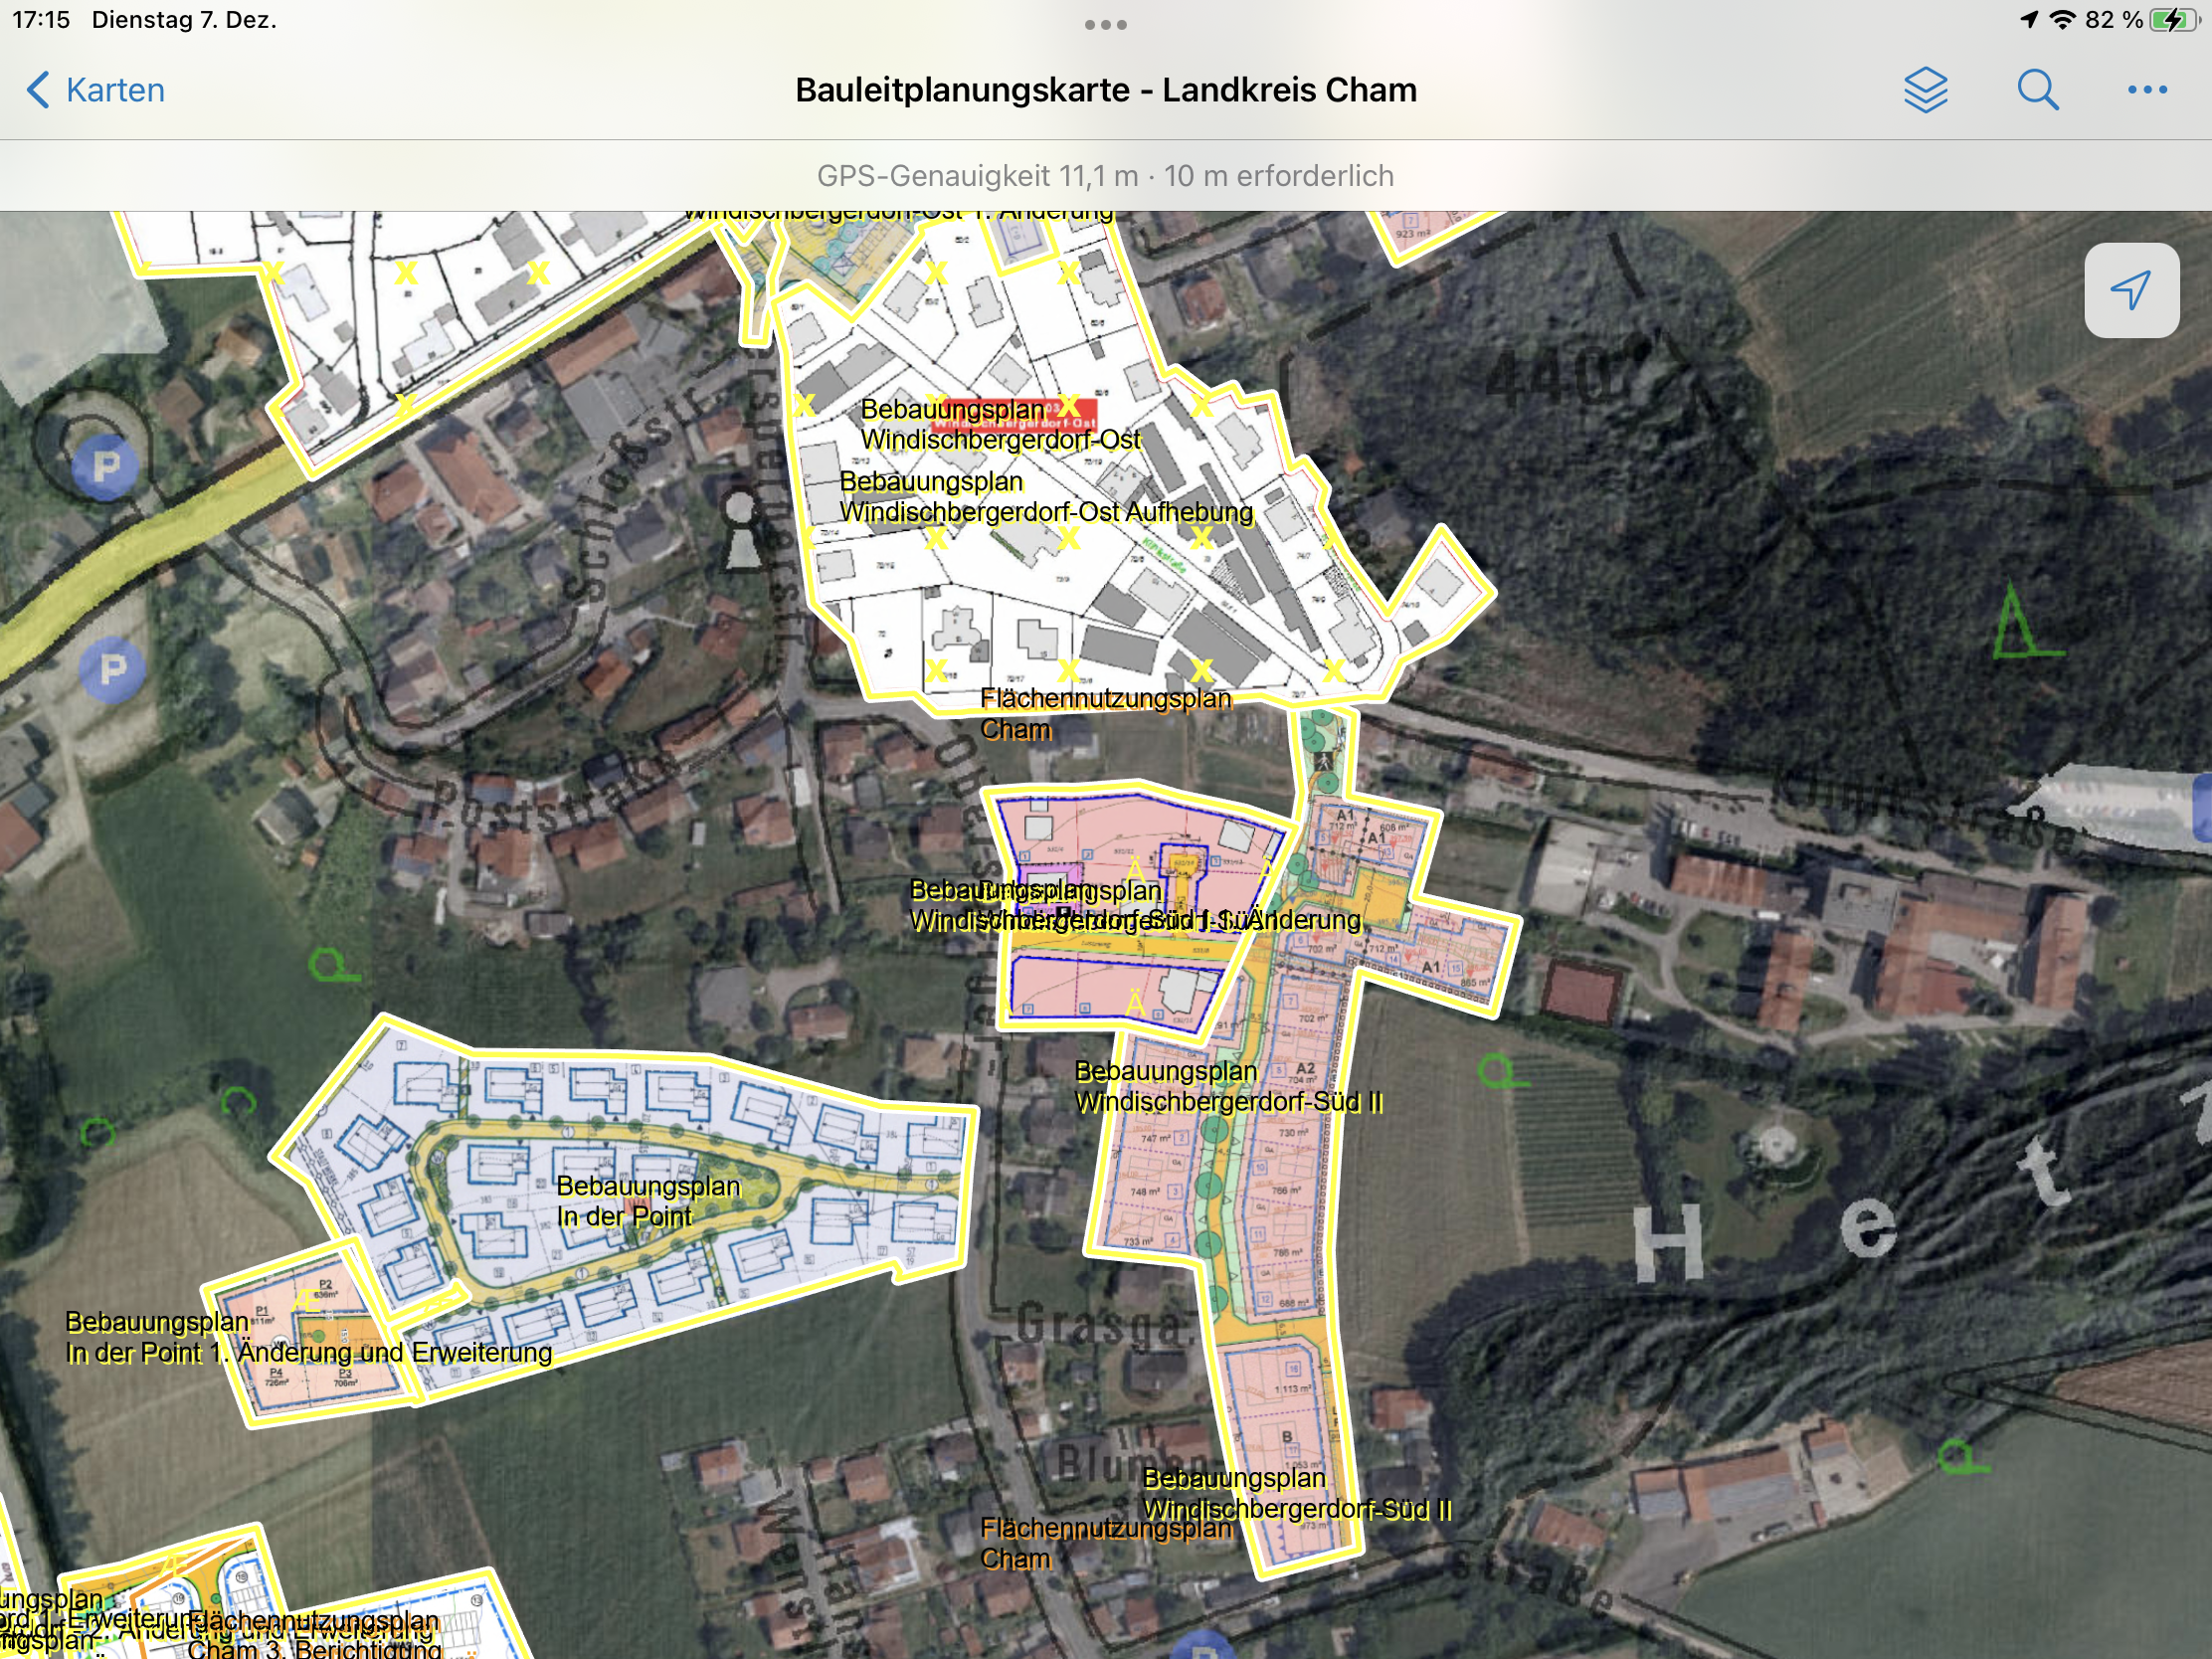
Task: Select In der Point 1. Änderung und Erweiterung label
Action: tap(308, 1337)
